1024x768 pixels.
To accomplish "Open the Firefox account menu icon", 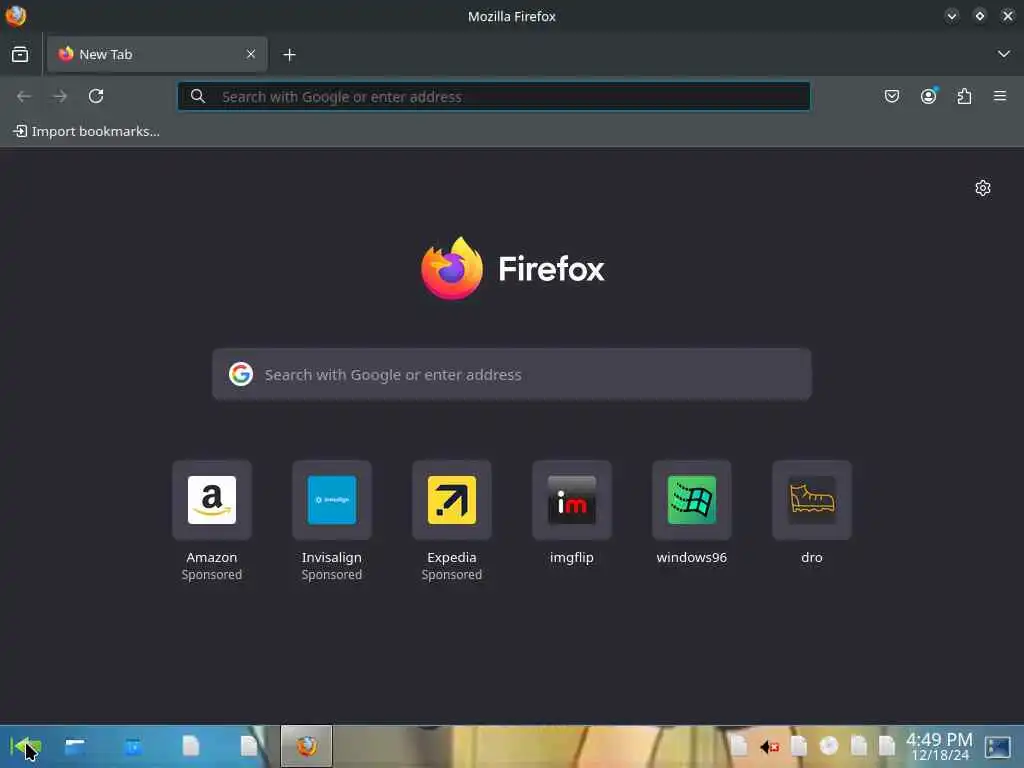I will point(929,96).
